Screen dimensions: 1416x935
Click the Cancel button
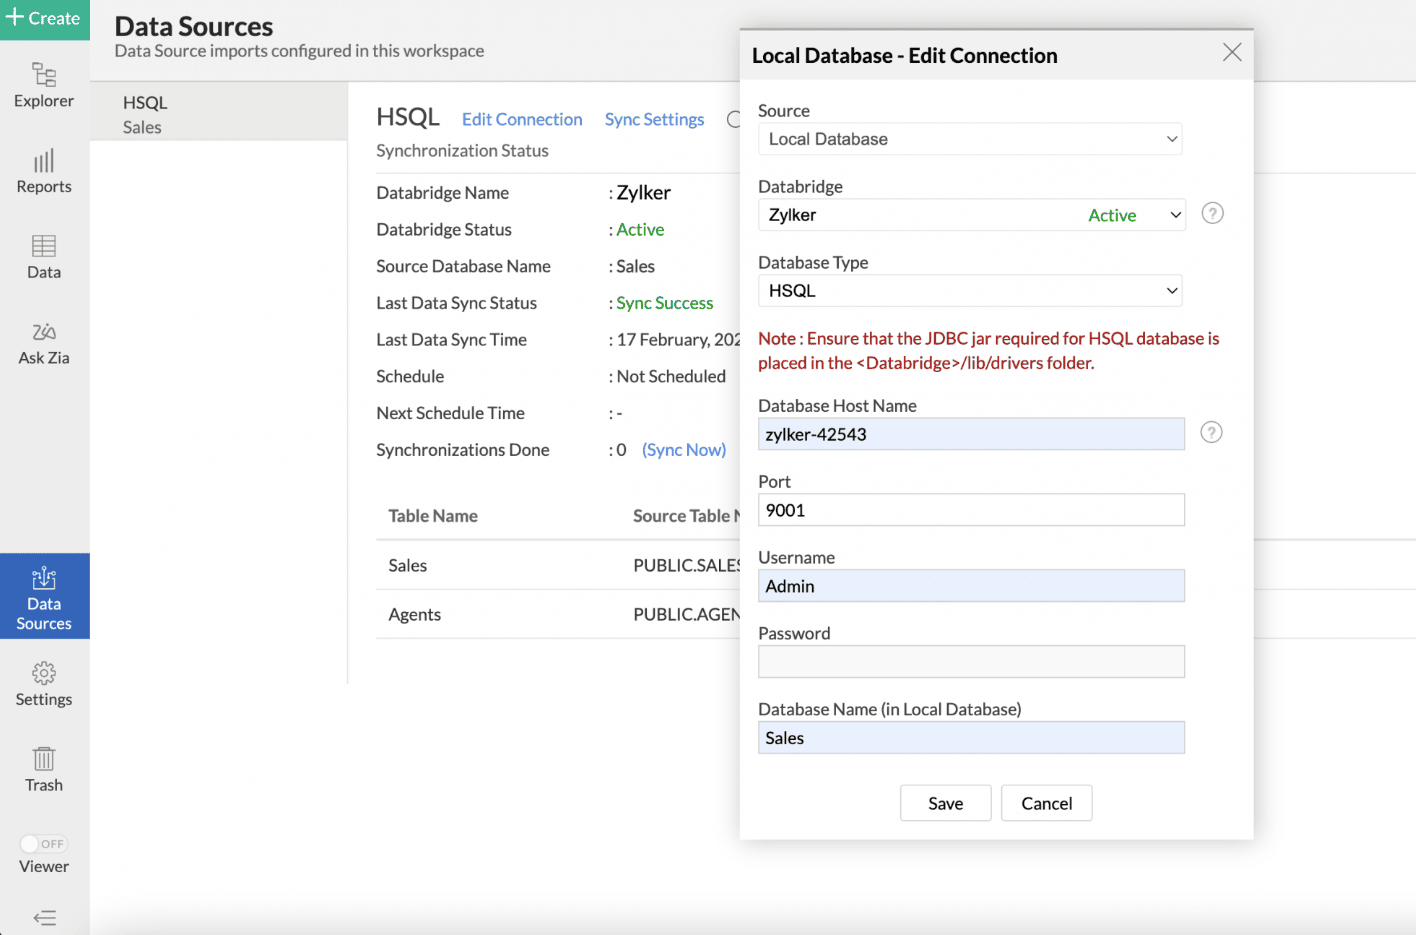pos(1046,803)
